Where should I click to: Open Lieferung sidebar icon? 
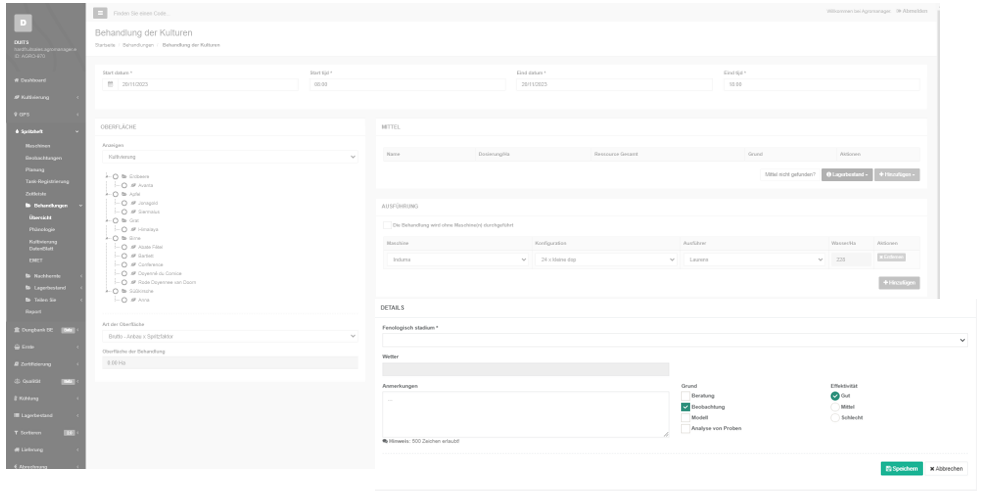[x=16, y=449]
